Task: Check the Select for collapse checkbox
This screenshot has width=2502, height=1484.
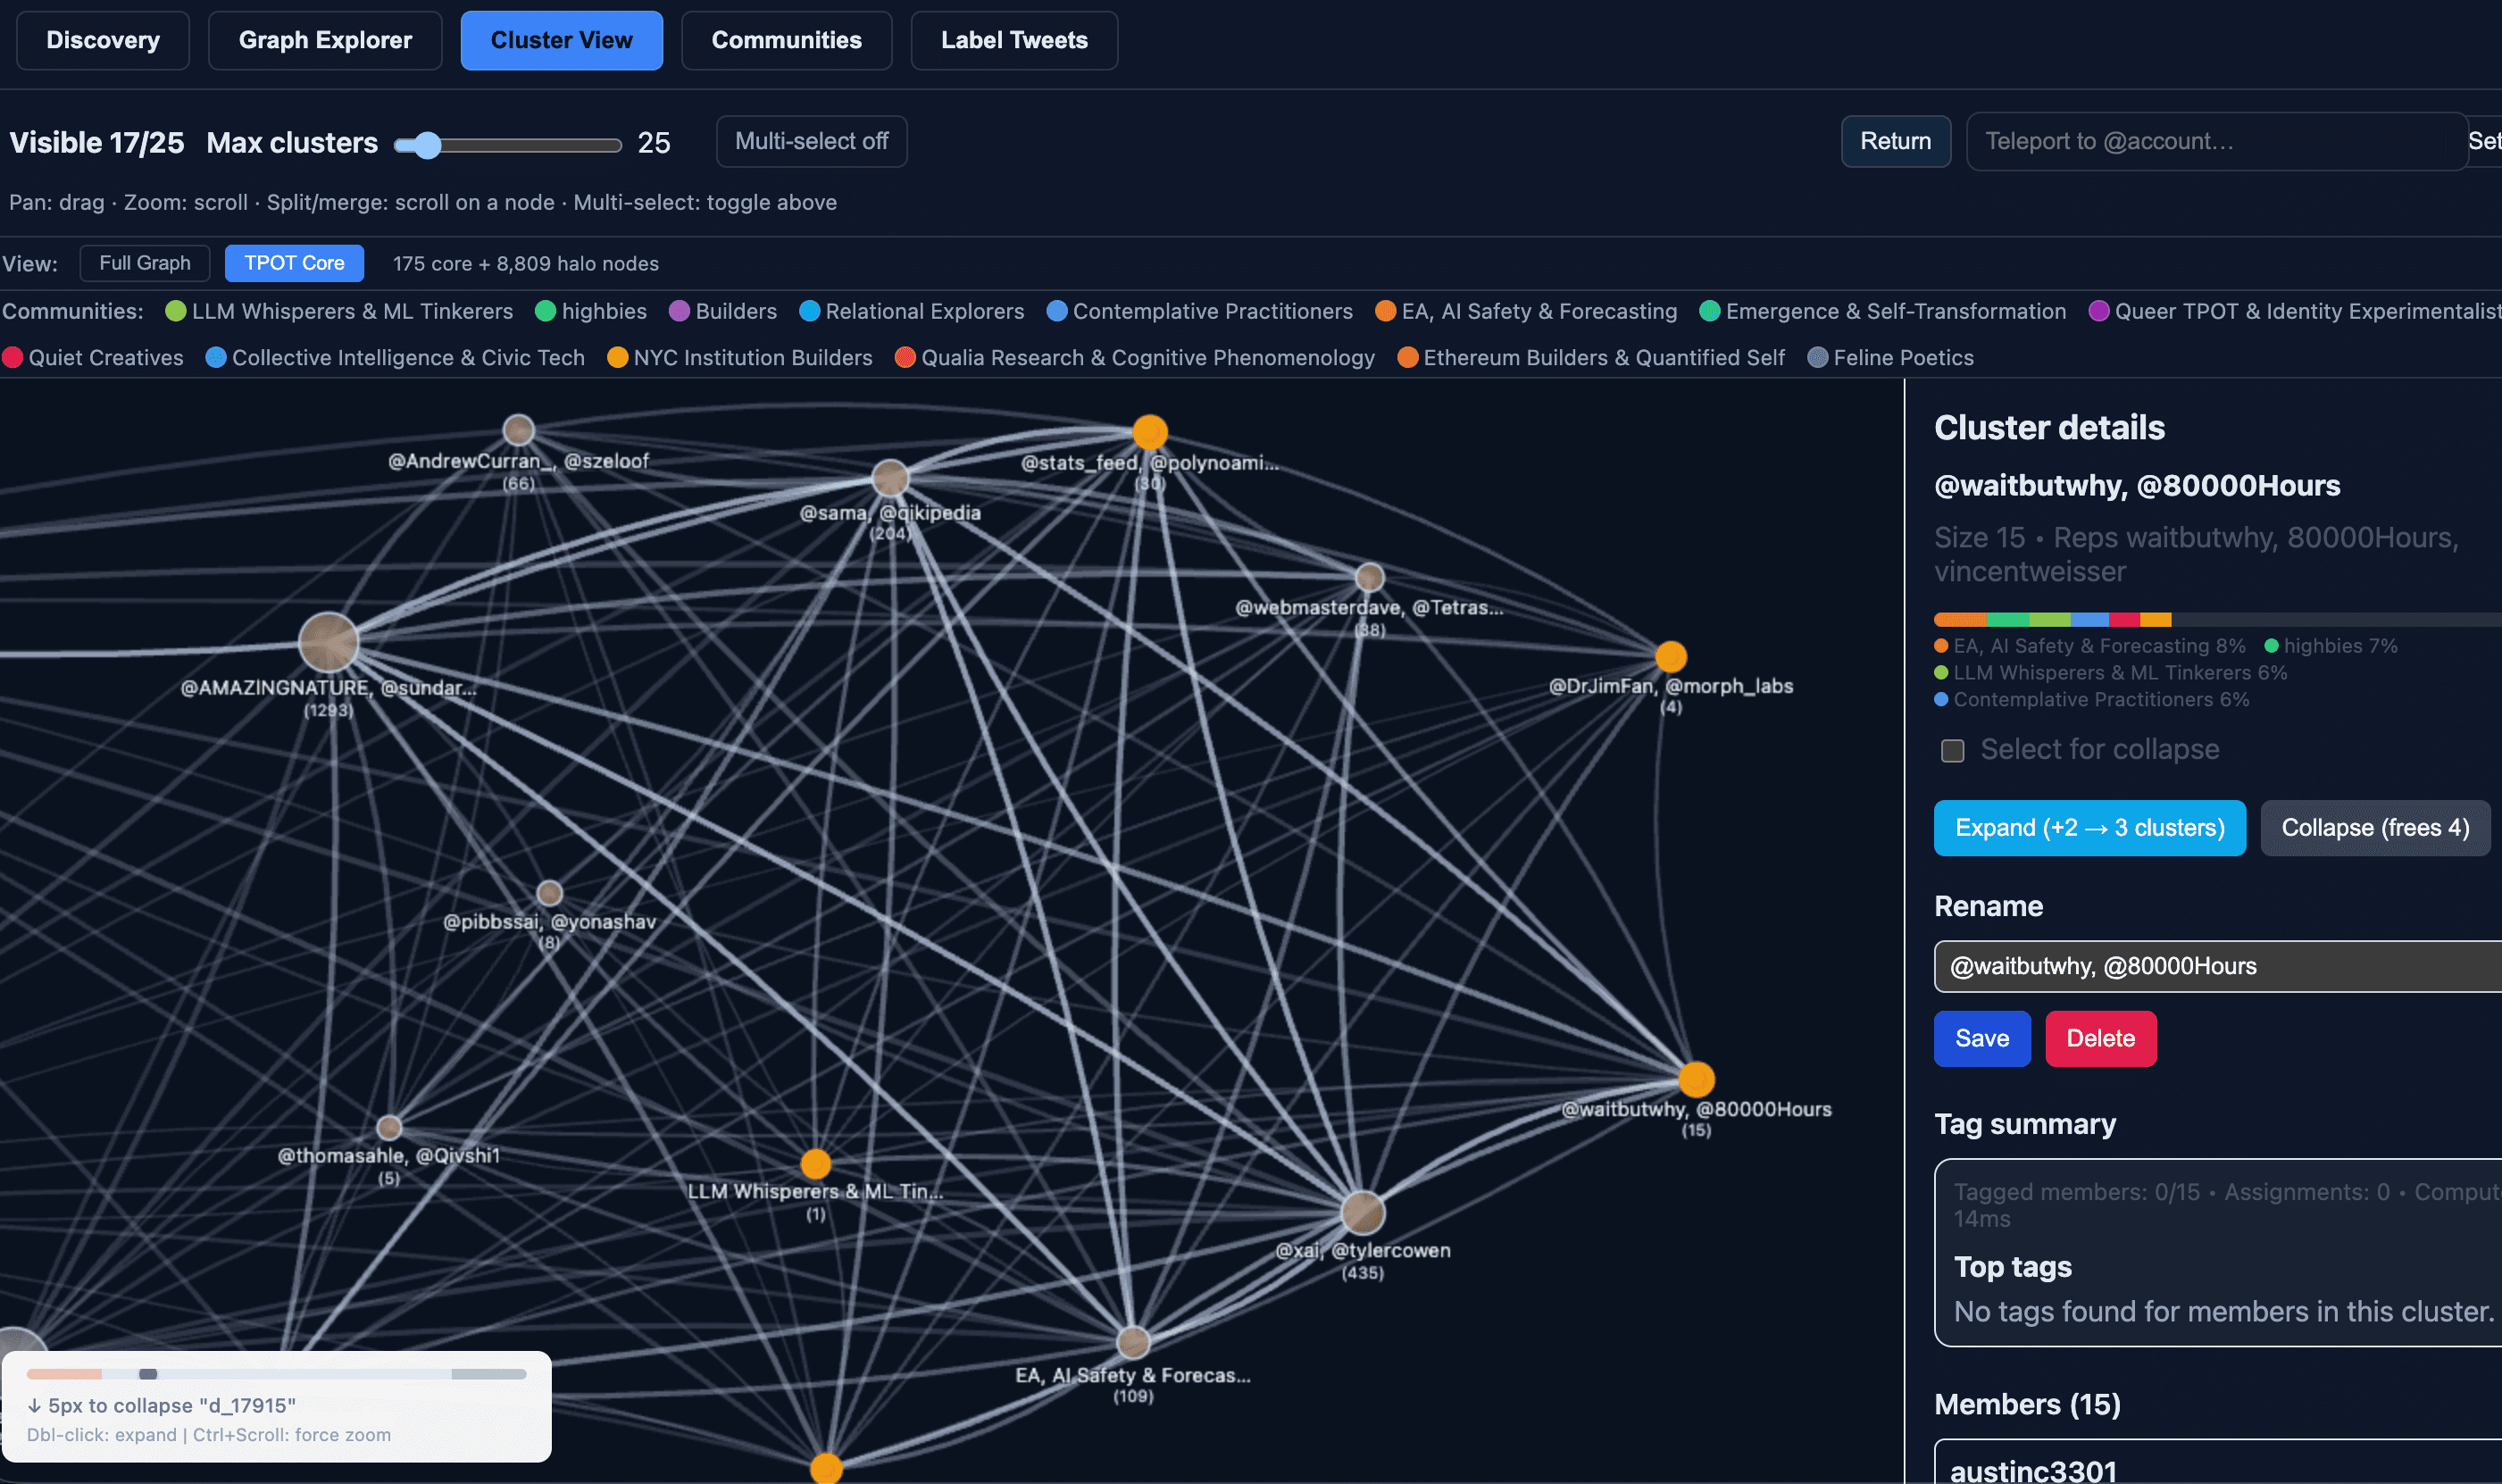Action: 1952,751
